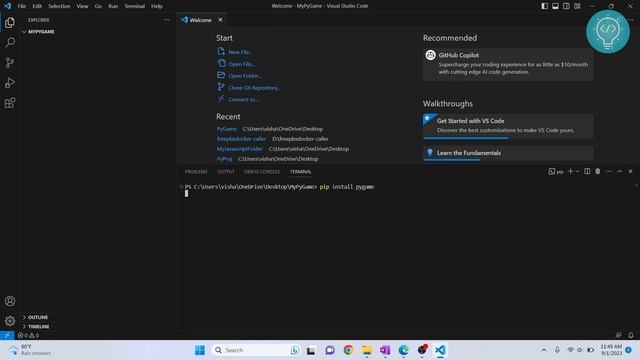Open the clock and date in system tray
The width and height of the screenshot is (640, 360).
click(611, 350)
